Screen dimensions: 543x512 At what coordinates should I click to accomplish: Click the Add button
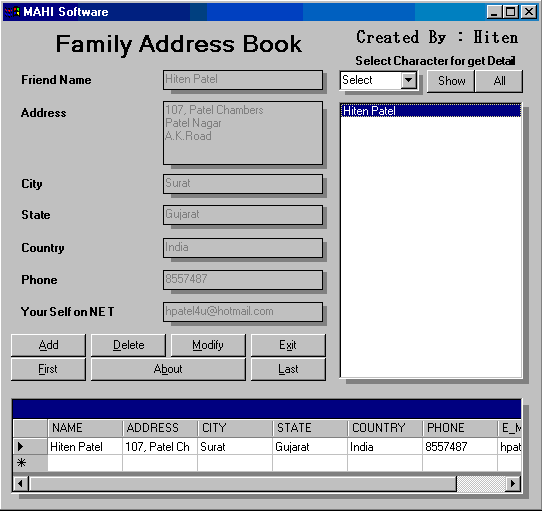pyautogui.click(x=48, y=345)
